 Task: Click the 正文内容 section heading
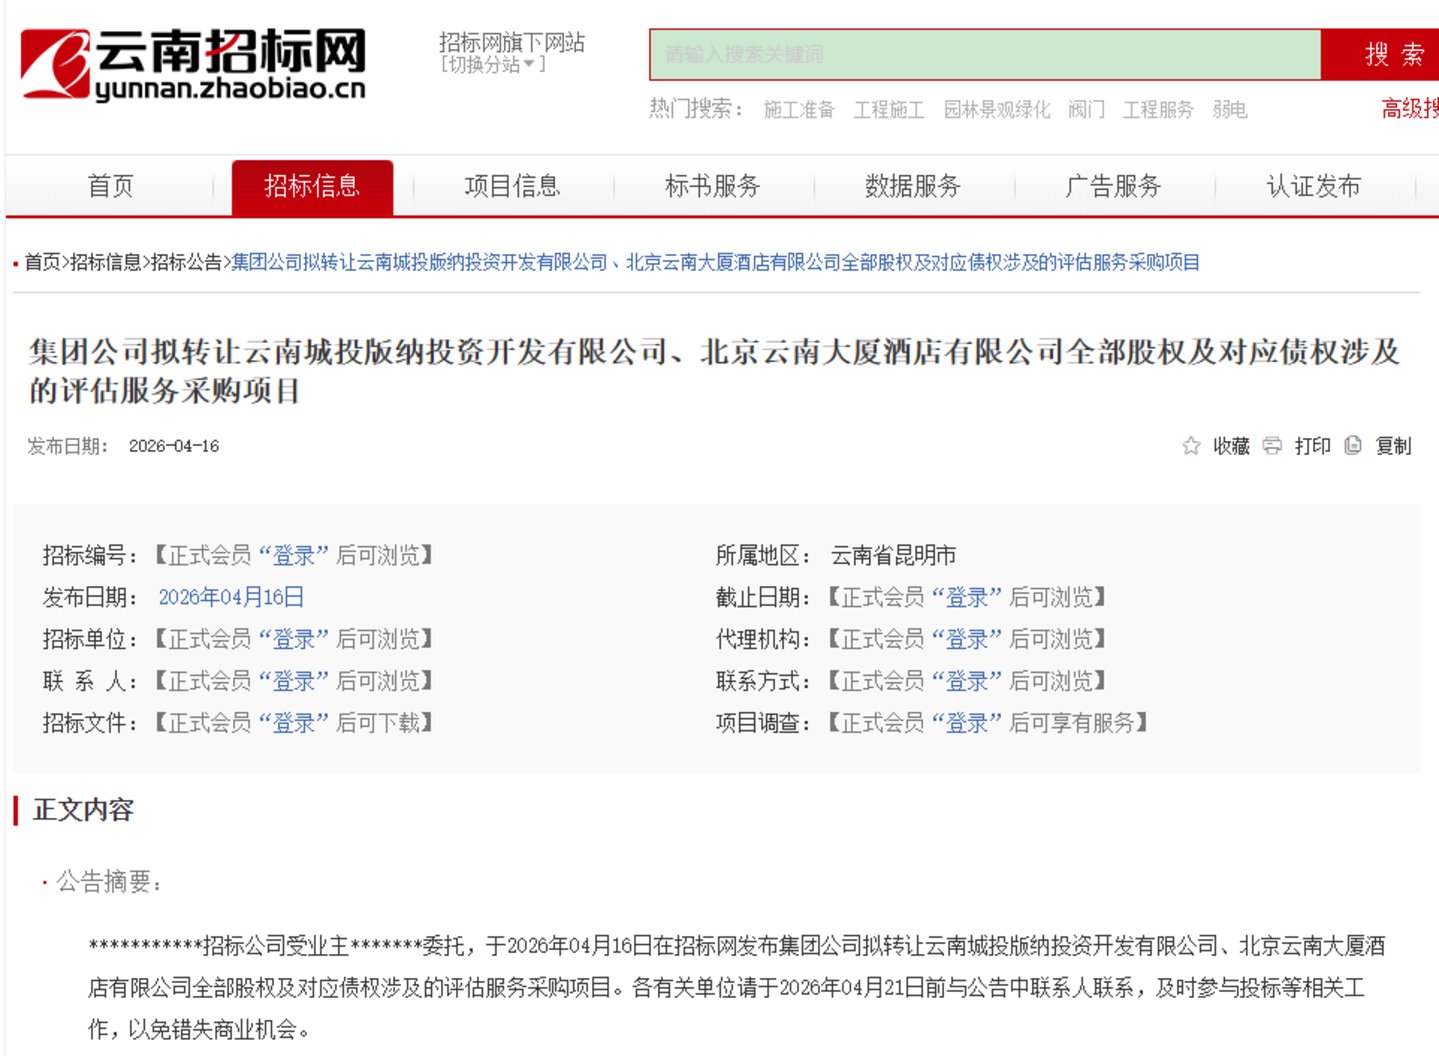point(83,810)
